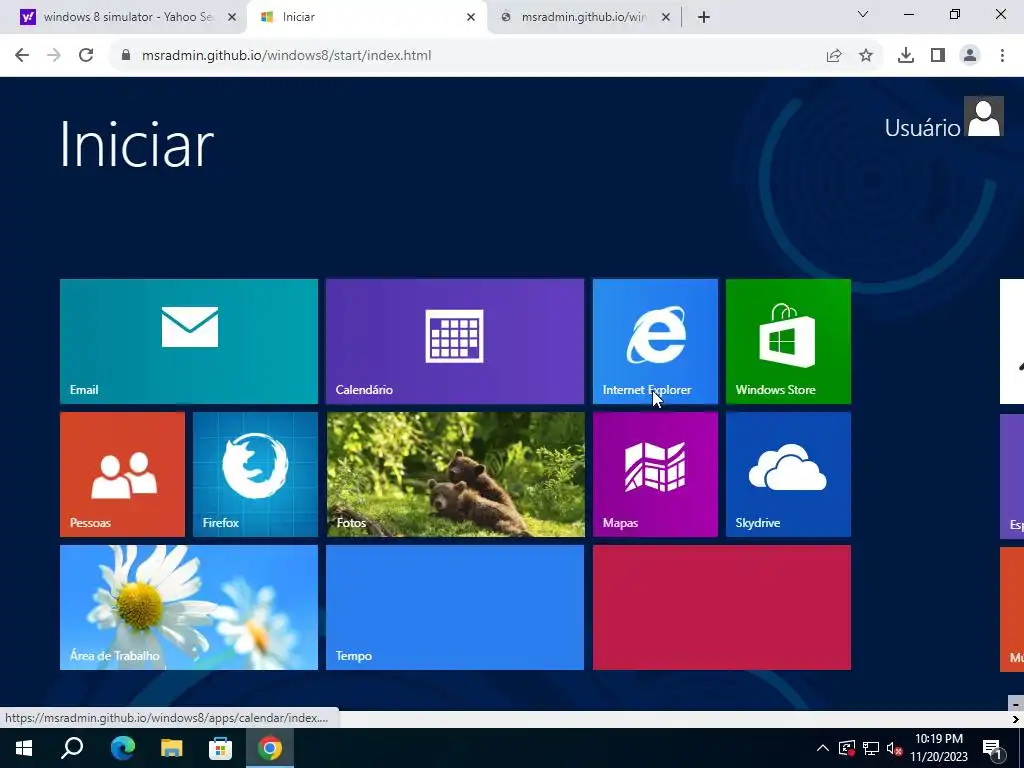The height and width of the screenshot is (768, 1024).
Task: Click the blank crimson tile
Action: click(x=722, y=607)
